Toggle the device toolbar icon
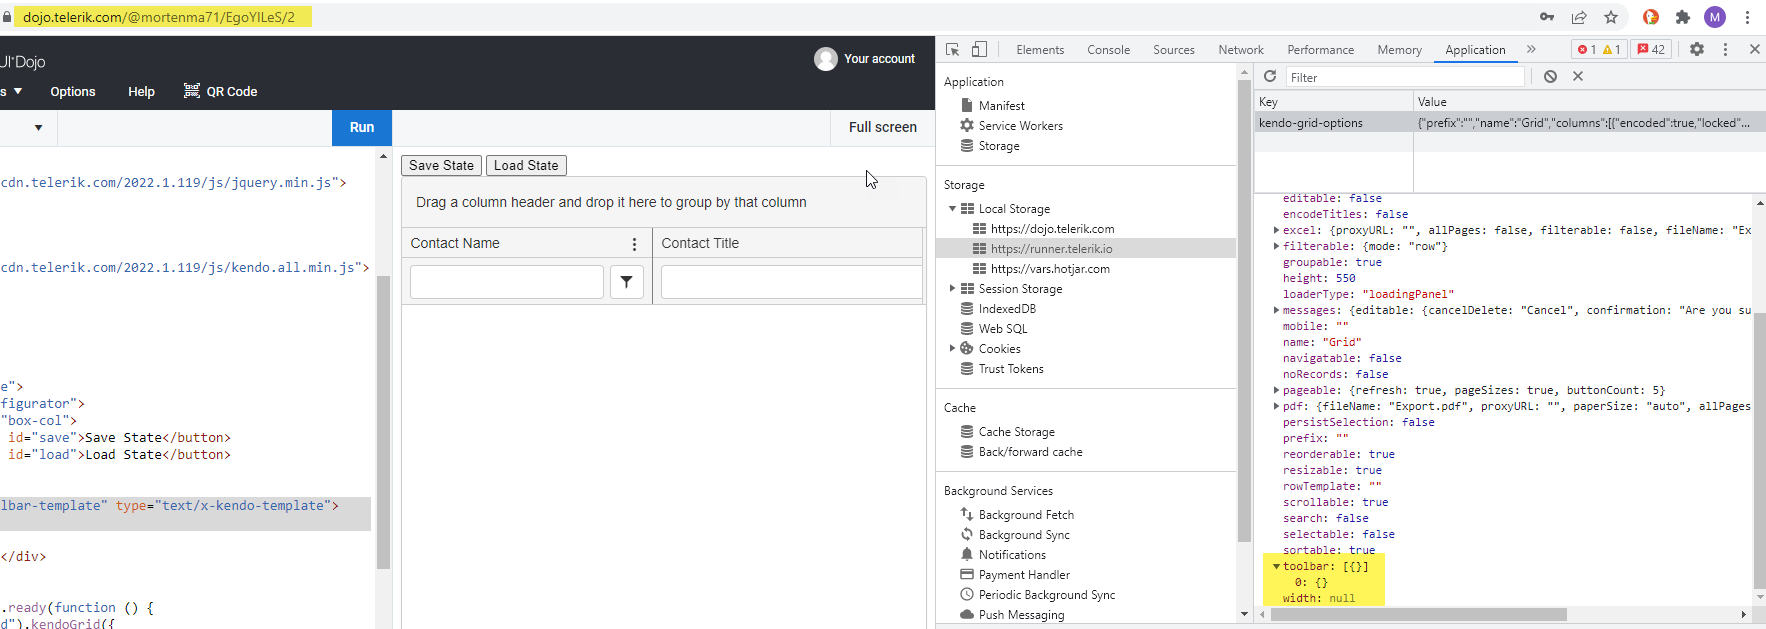This screenshot has width=1766, height=629. click(979, 49)
